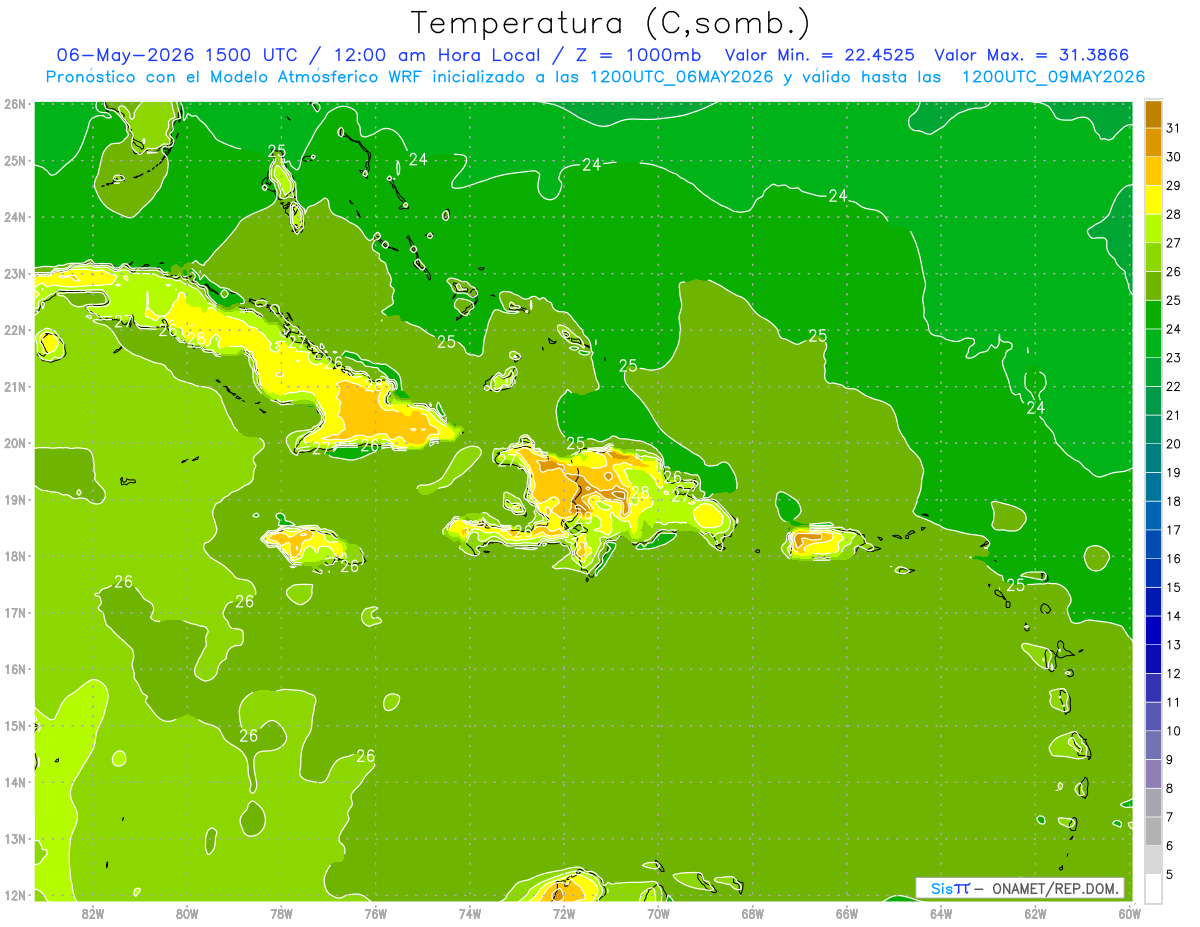Viewport: 1200px width, 927px height.
Task: Select the yellow legend swatch between 28 and 29
Action: (1153, 199)
